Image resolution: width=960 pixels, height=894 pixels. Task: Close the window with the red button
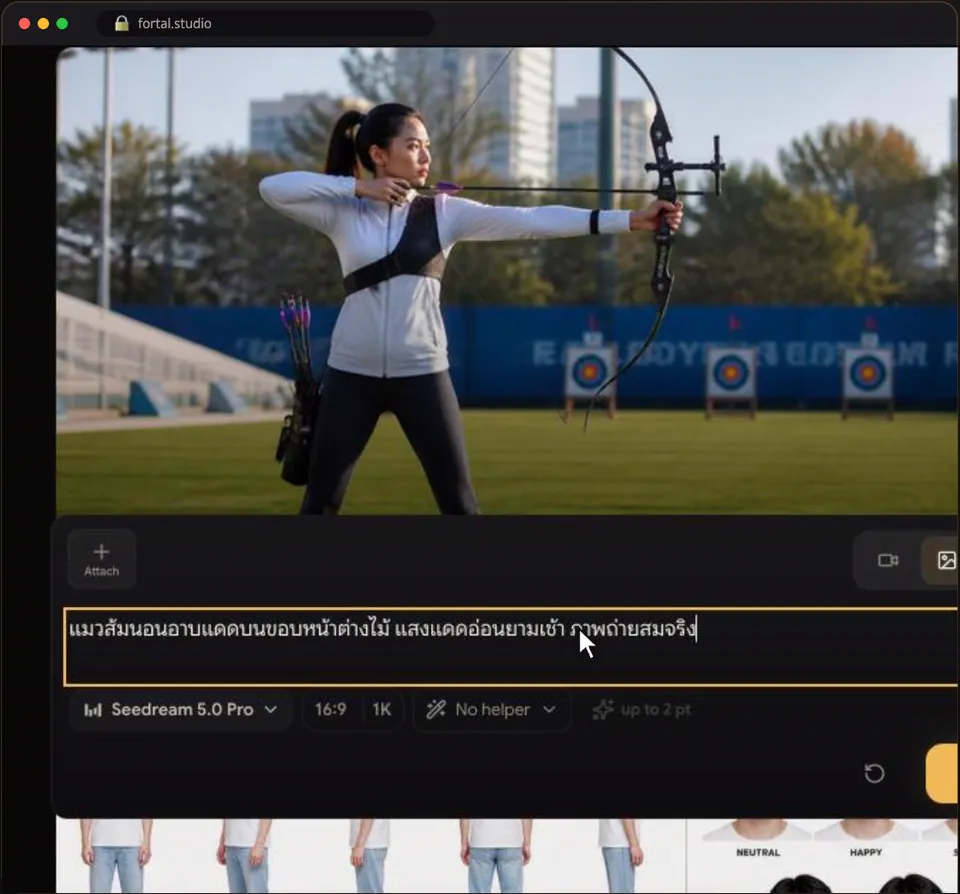24,23
